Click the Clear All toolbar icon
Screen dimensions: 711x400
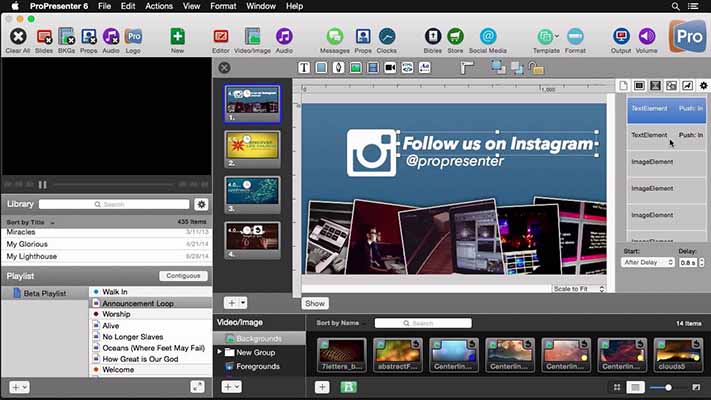coord(18,37)
